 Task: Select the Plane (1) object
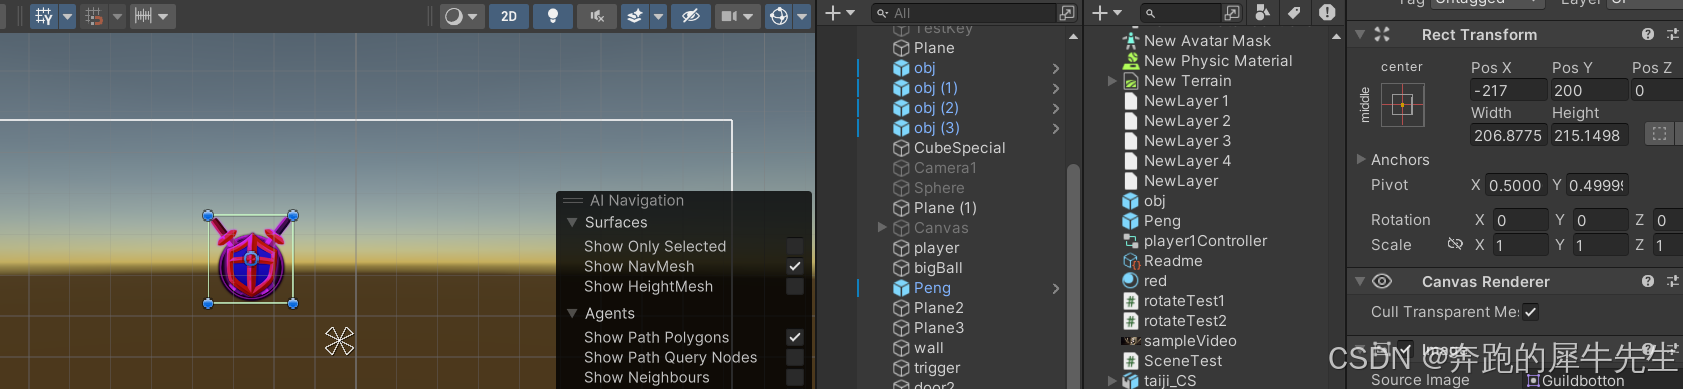[x=945, y=208]
